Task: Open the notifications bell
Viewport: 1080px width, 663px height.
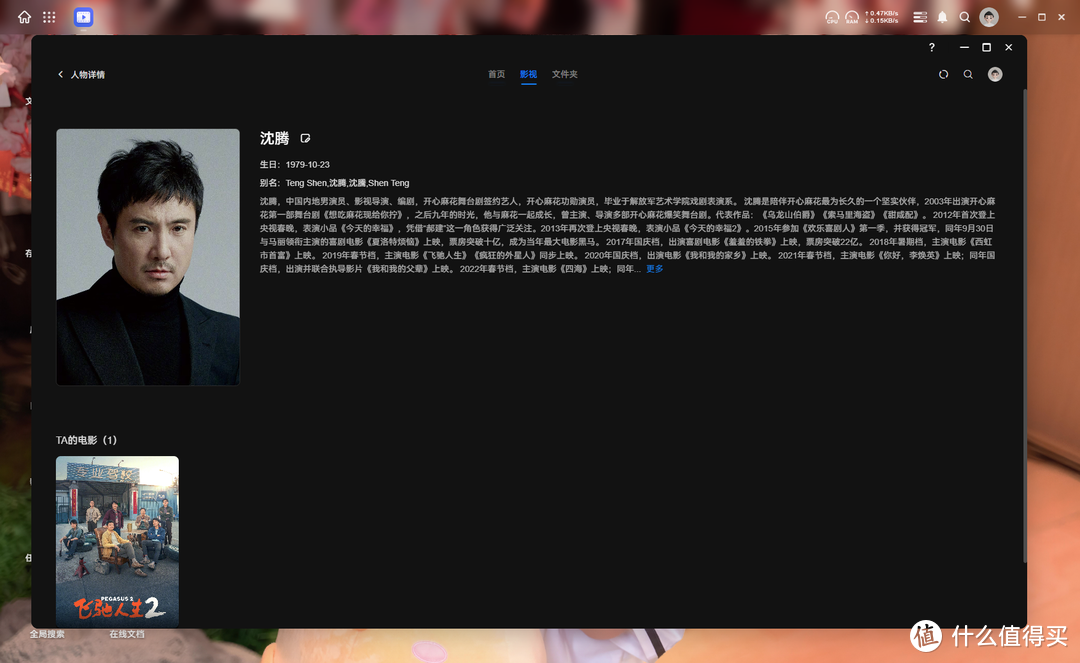Action: (x=942, y=17)
